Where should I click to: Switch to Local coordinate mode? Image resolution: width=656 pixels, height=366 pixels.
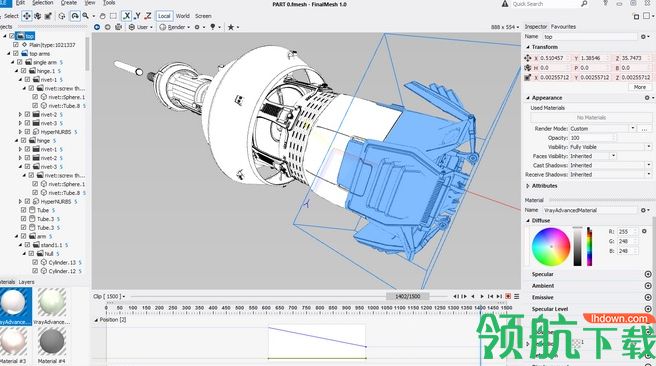(x=164, y=16)
